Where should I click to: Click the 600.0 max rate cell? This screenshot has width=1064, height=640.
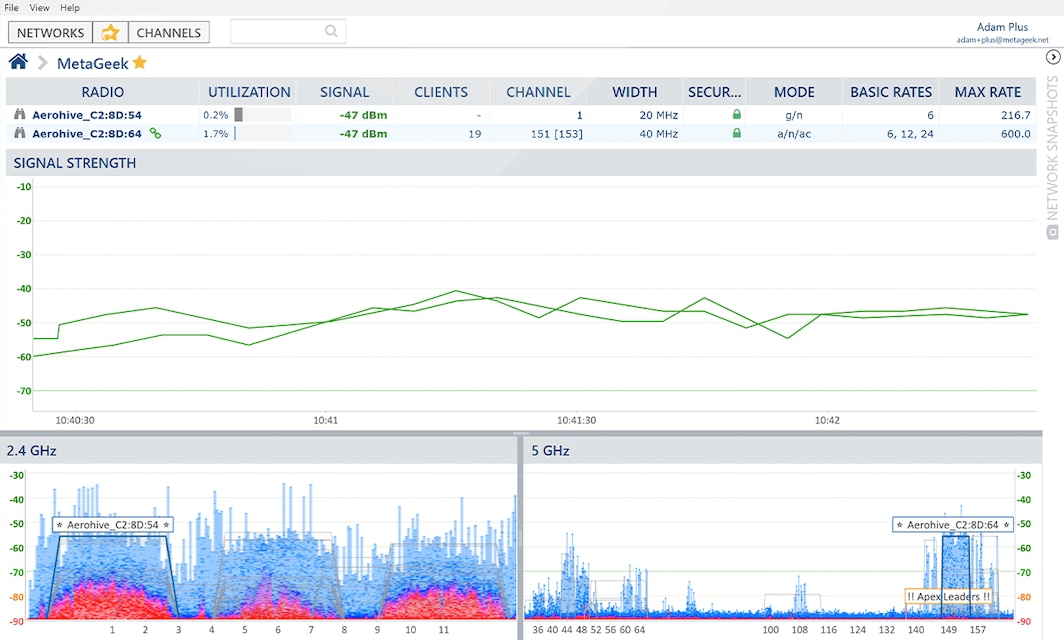pos(1015,134)
